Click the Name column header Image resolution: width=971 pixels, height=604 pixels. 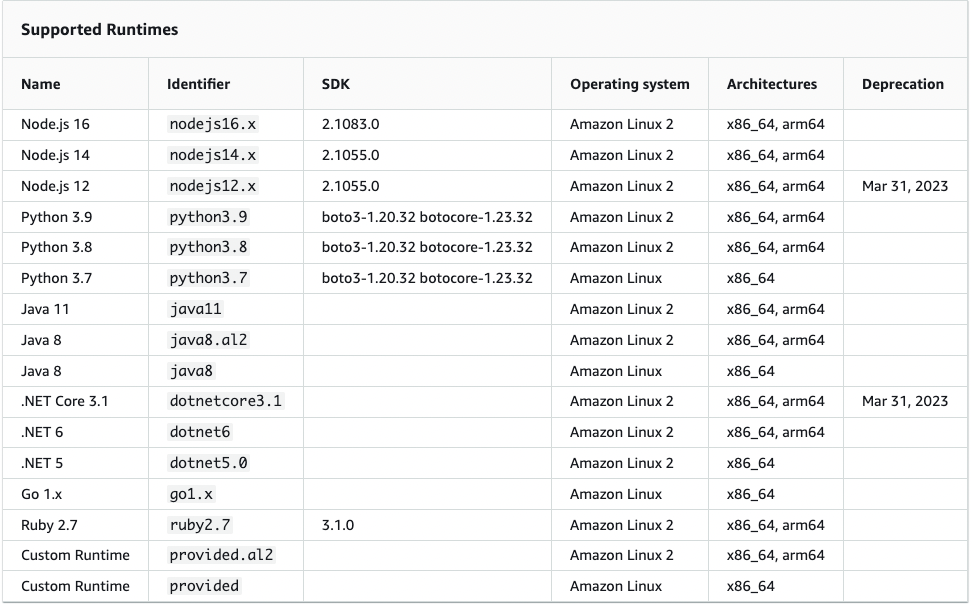point(41,84)
